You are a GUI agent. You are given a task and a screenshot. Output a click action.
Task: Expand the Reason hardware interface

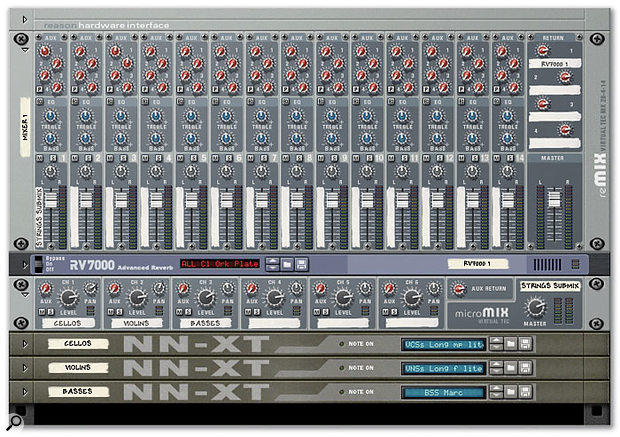tap(25, 19)
